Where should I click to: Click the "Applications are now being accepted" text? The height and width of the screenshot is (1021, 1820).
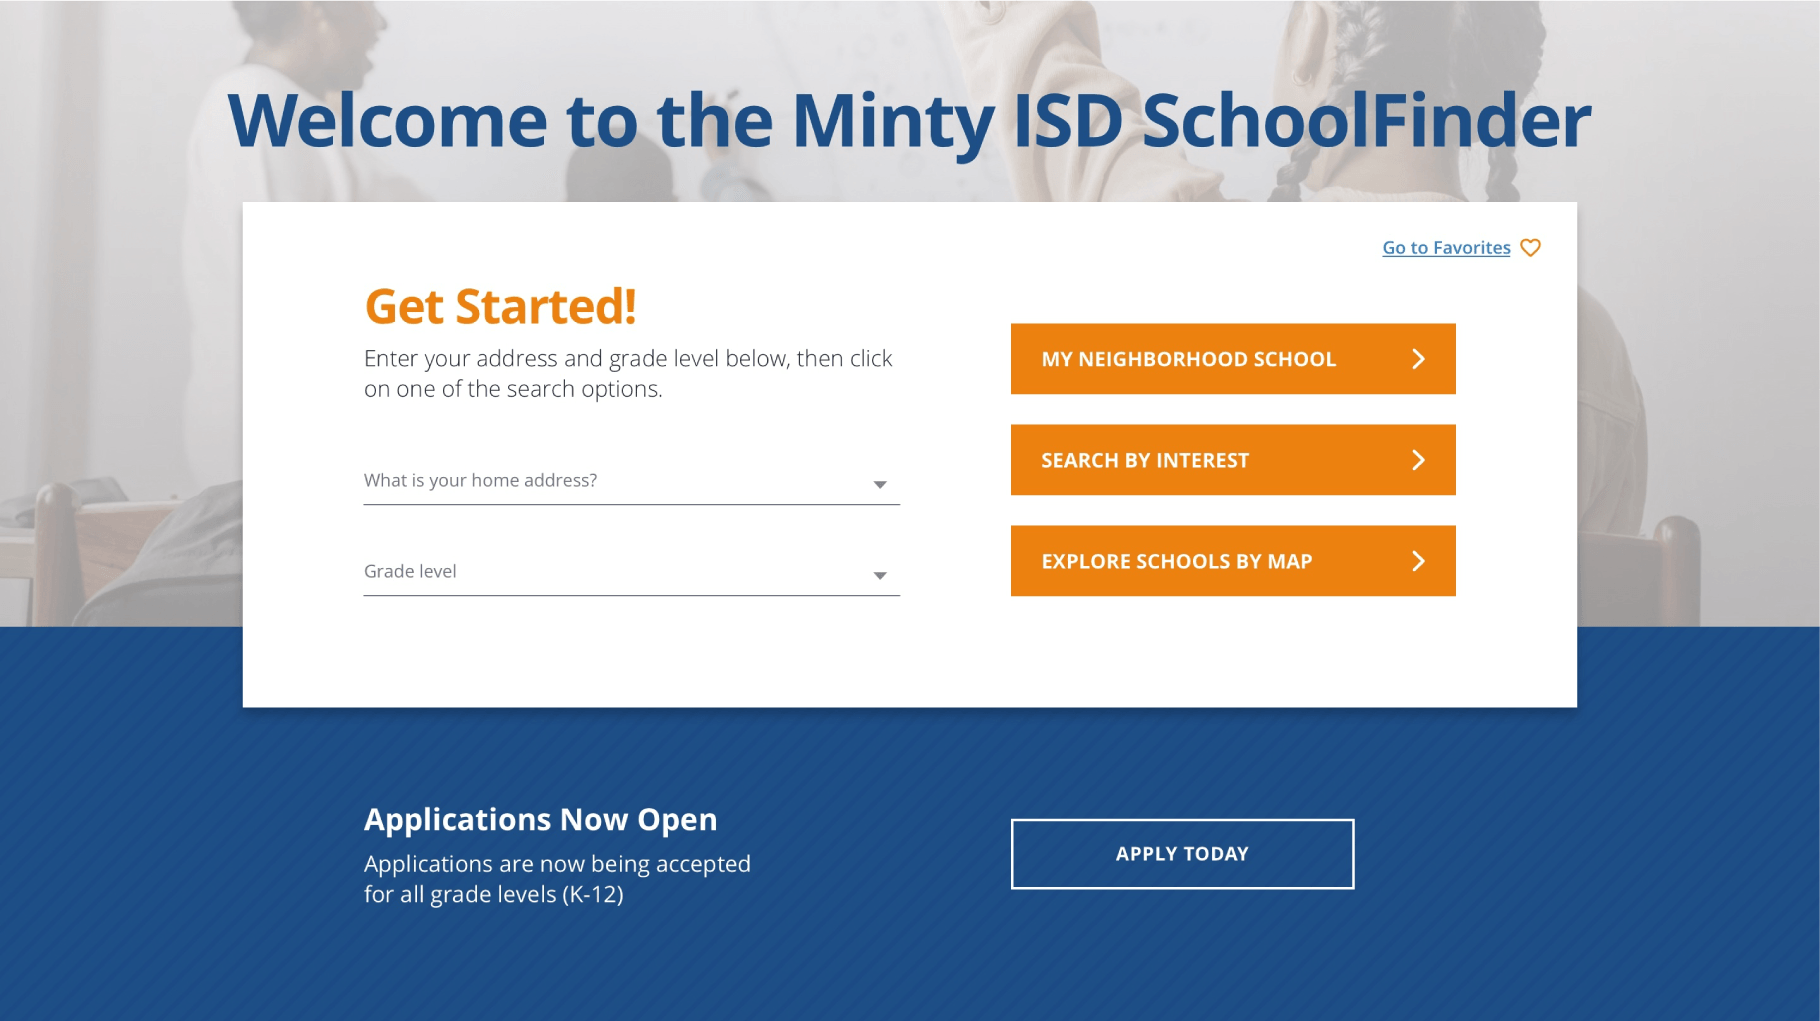coord(556,878)
